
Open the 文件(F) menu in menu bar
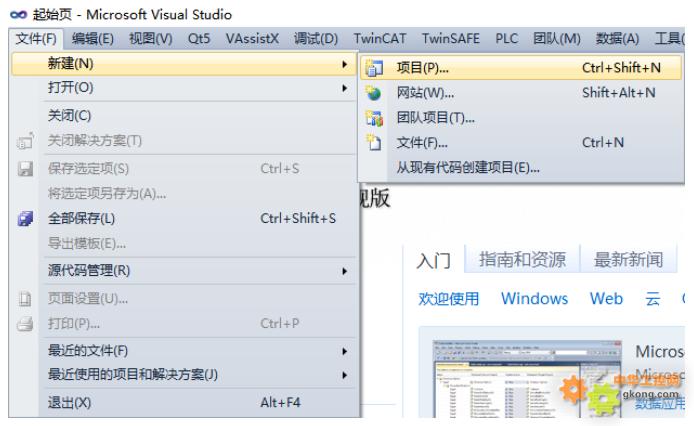click(x=36, y=39)
